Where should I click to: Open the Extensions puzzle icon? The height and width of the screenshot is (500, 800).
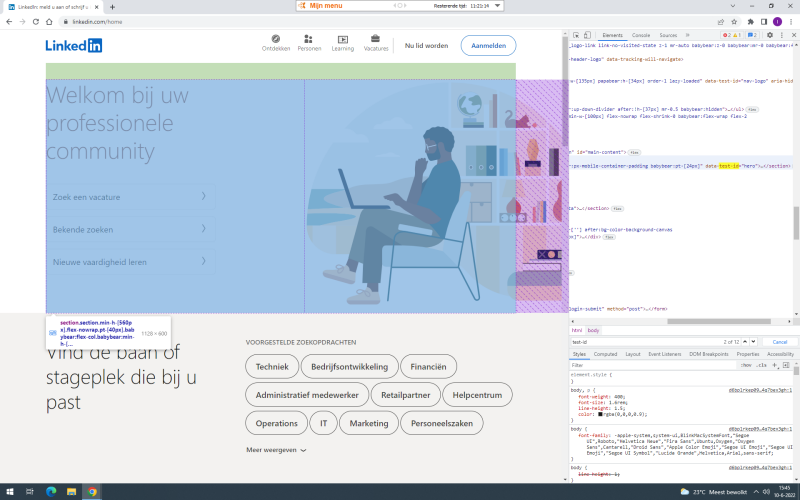tap(751, 21)
